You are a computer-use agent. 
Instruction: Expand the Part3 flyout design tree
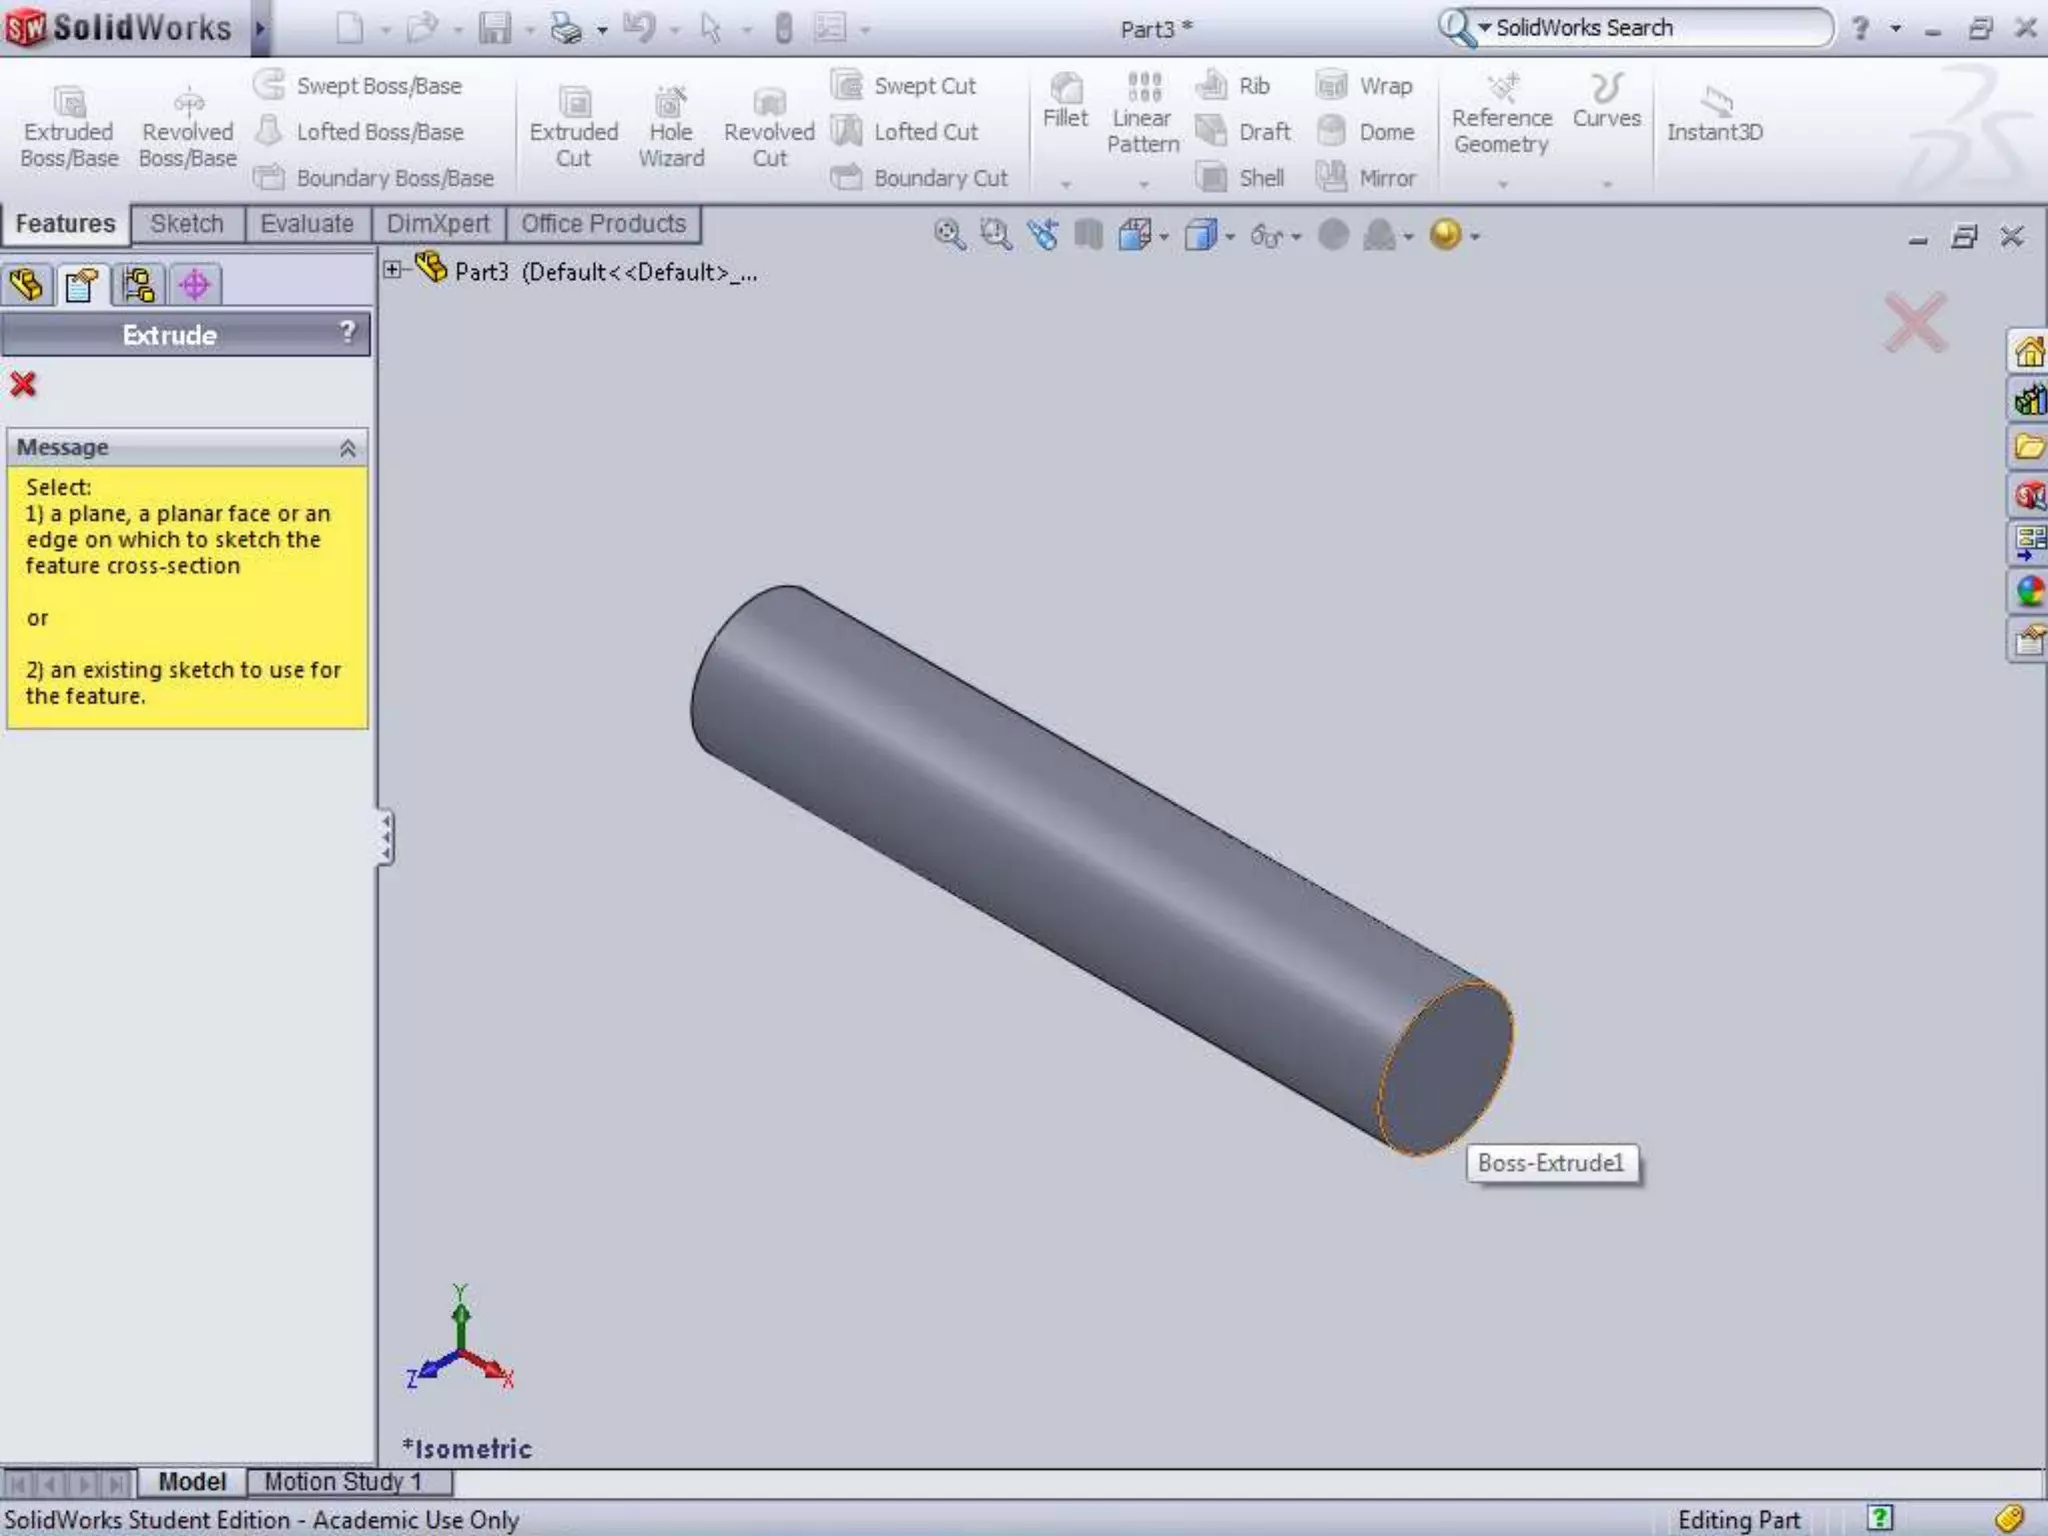pos(393,270)
